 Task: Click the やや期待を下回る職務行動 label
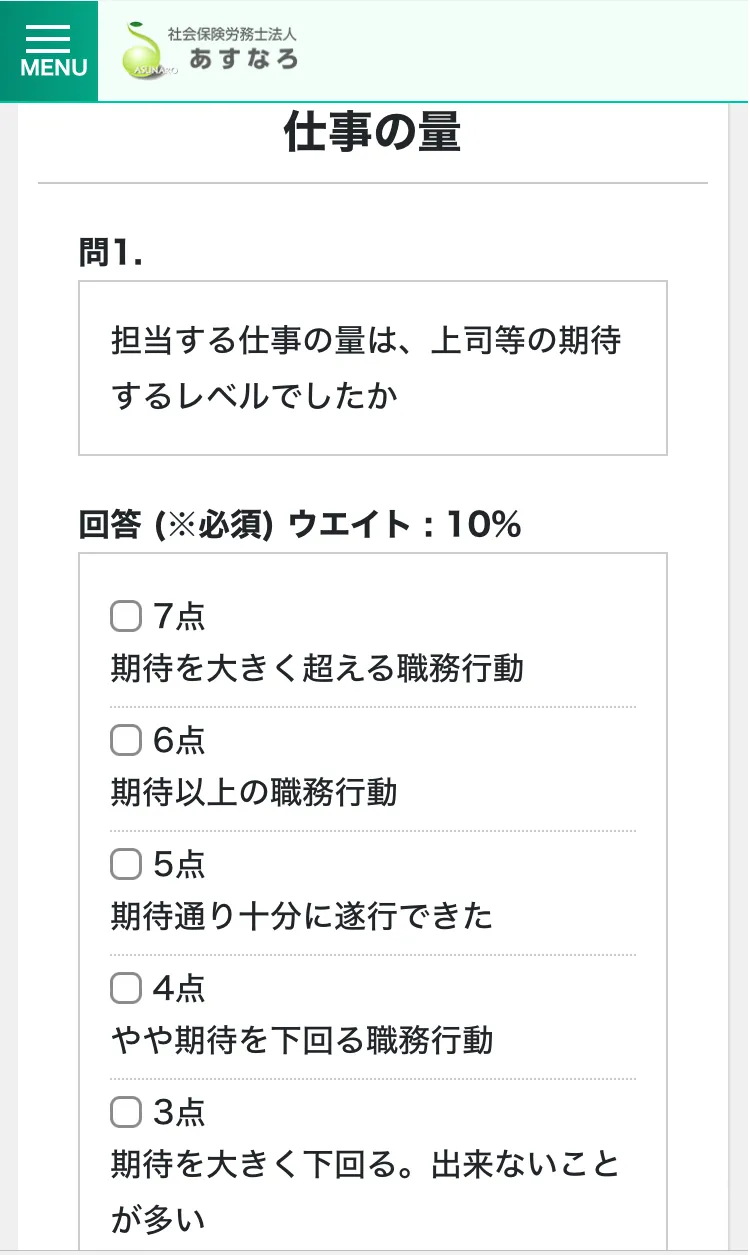click(302, 1040)
